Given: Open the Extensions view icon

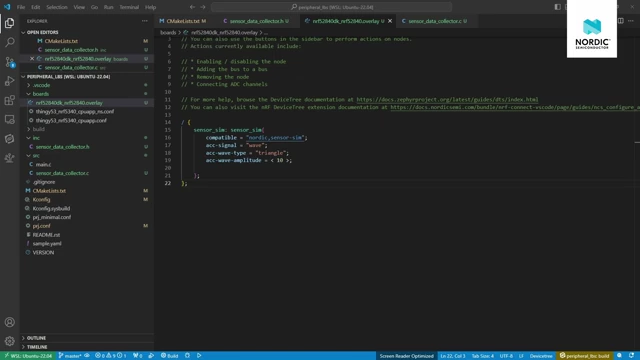Looking at the screenshot, I should (x=9, y=100).
